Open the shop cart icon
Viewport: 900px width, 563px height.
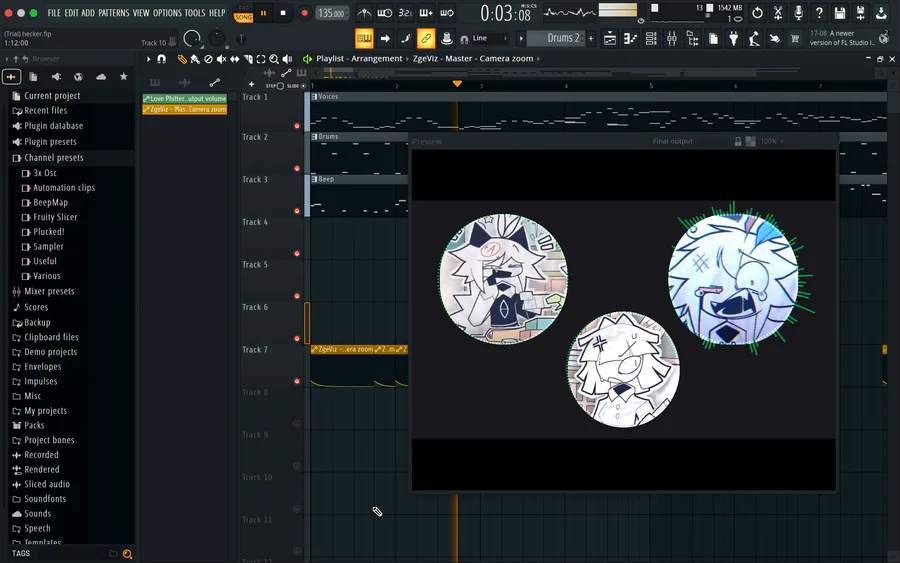click(795, 38)
